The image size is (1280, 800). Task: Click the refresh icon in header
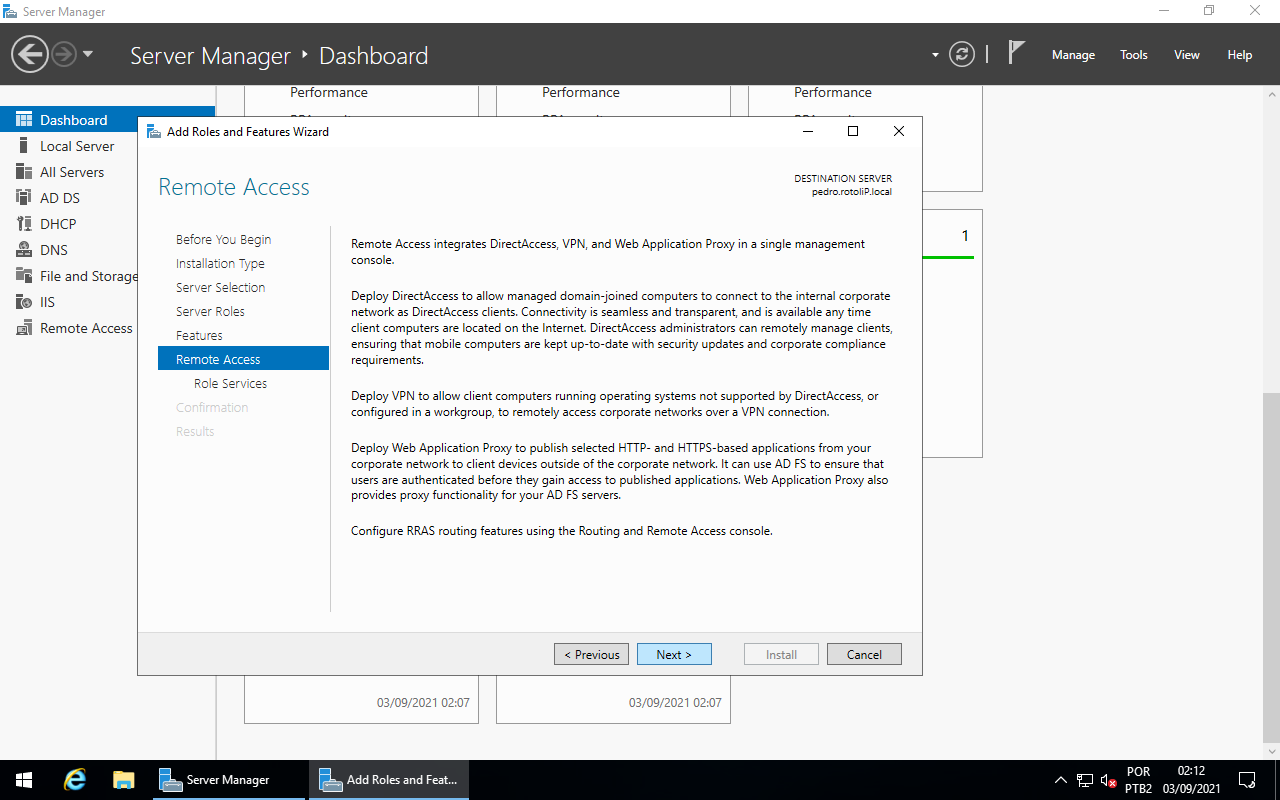pyautogui.click(x=961, y=55)
